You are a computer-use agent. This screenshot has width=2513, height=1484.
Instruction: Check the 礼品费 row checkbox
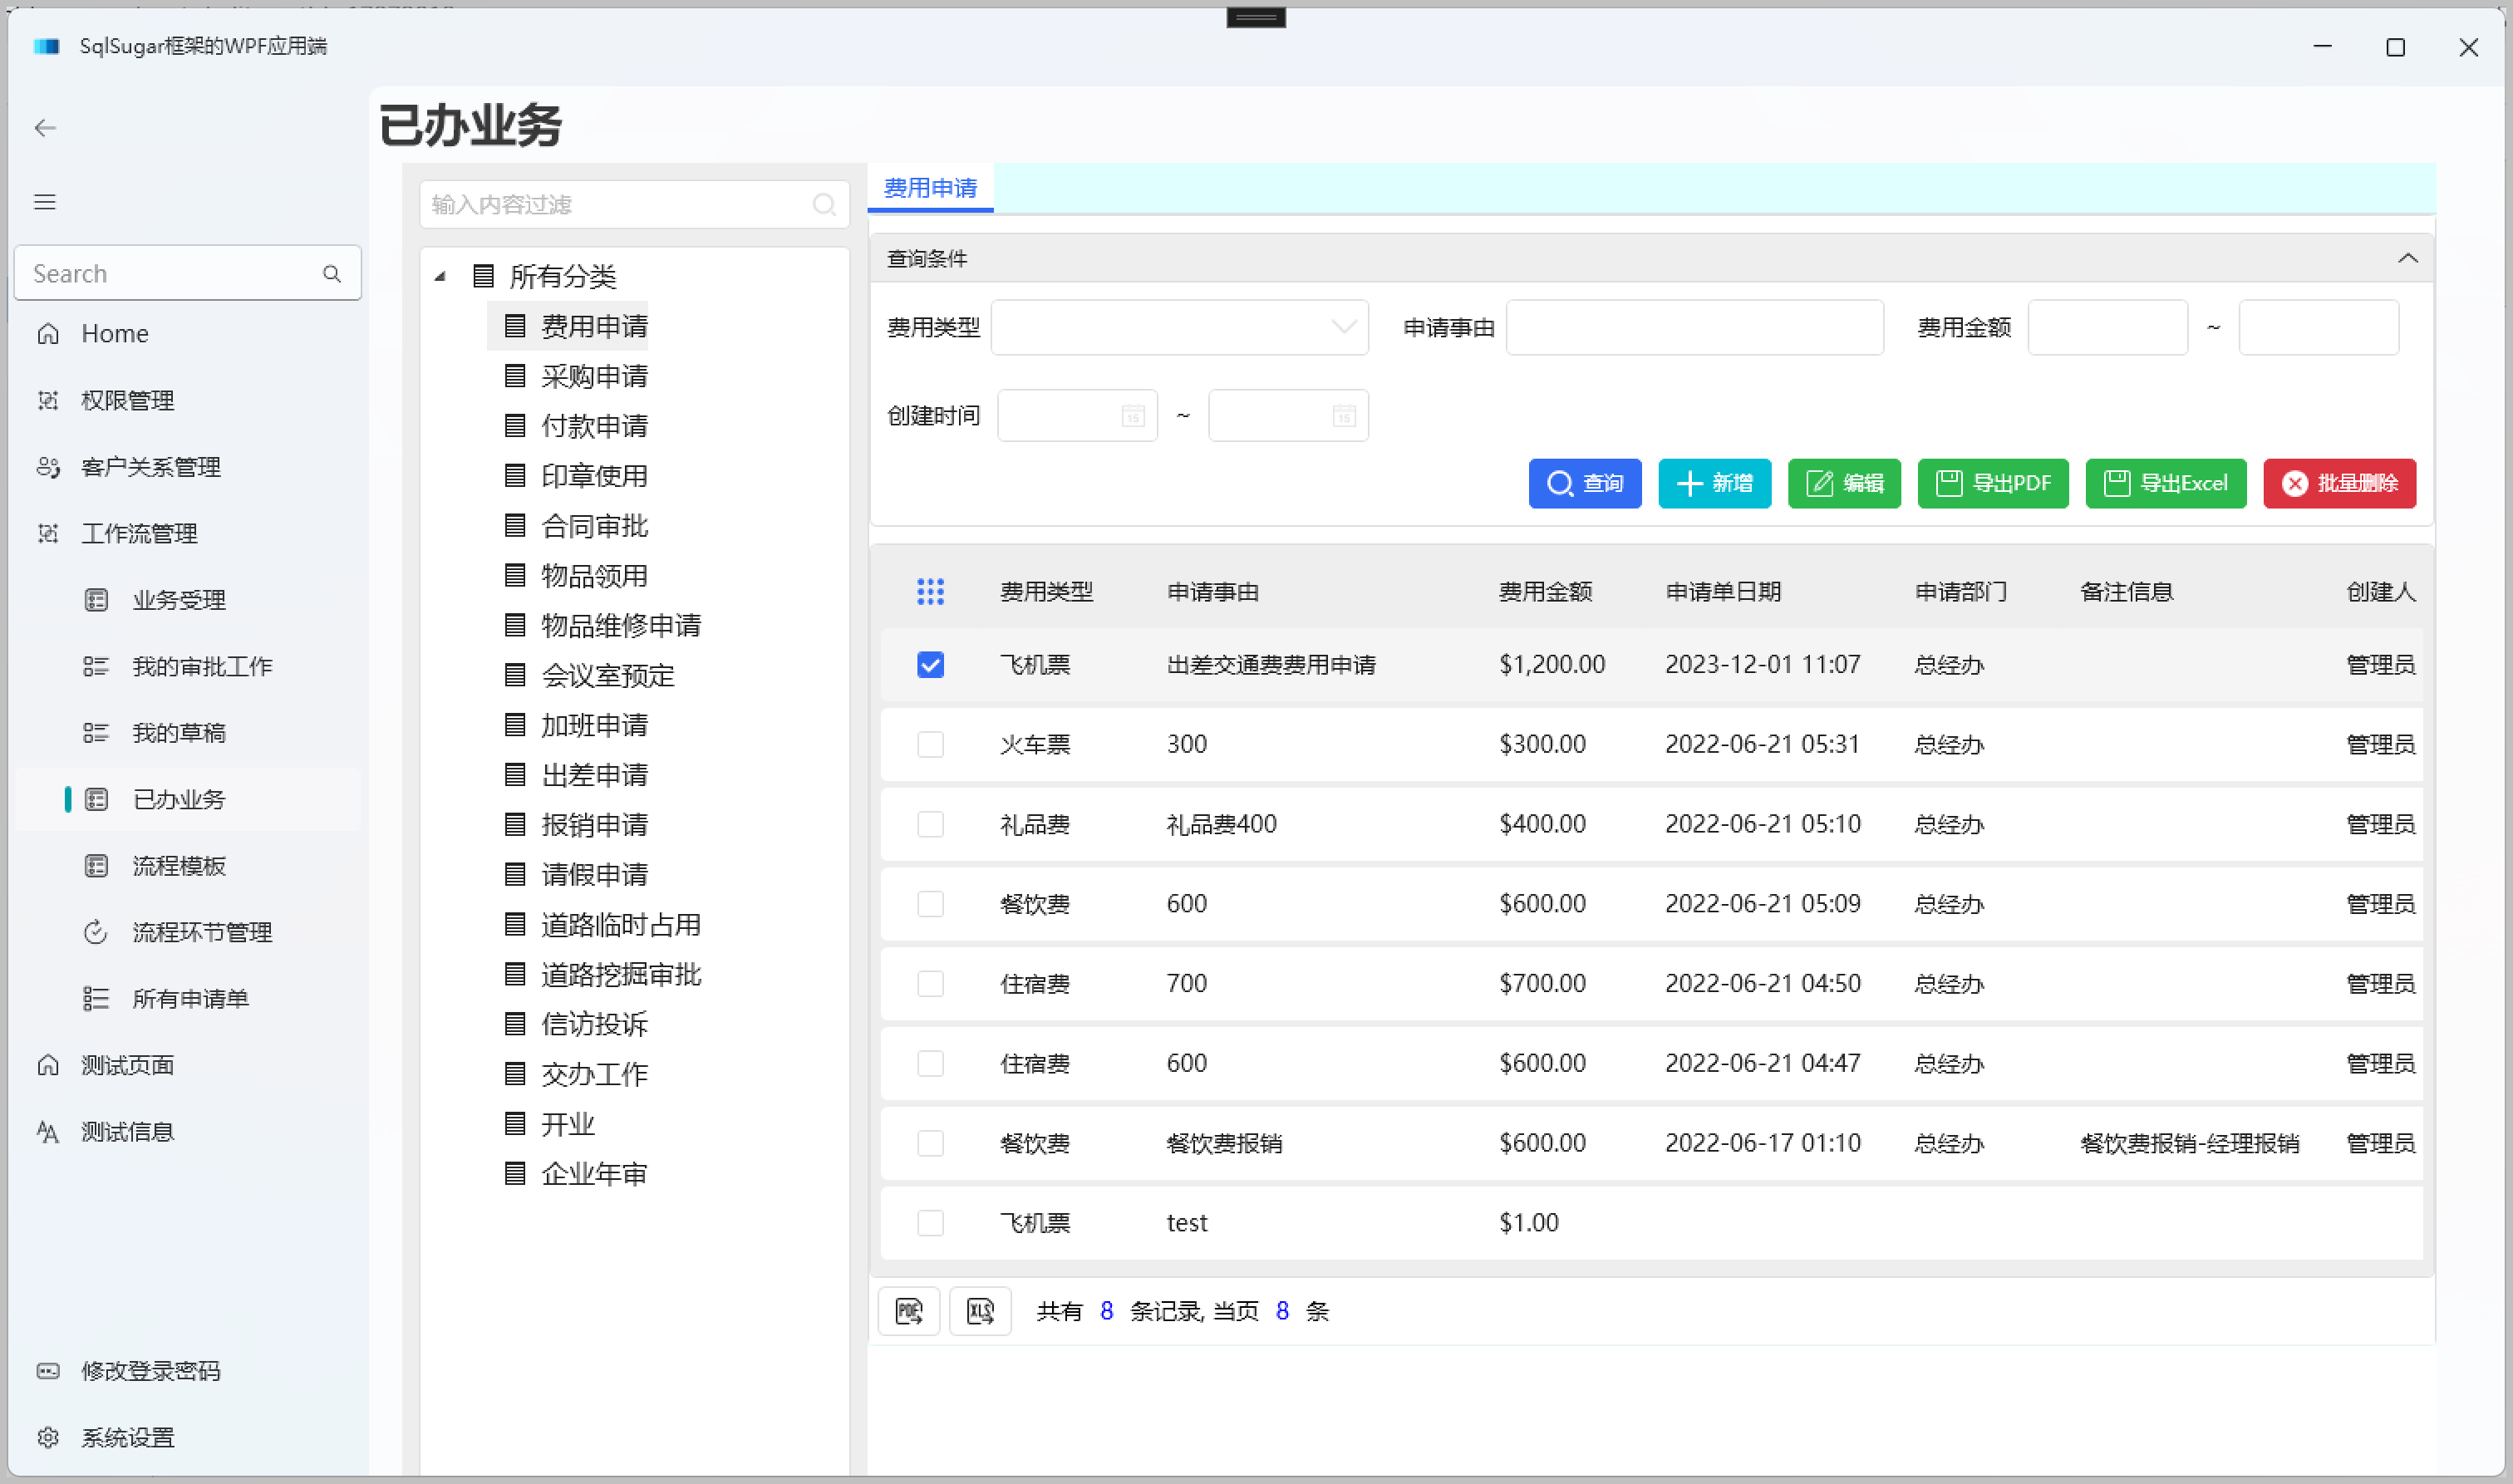click(930, 824)
